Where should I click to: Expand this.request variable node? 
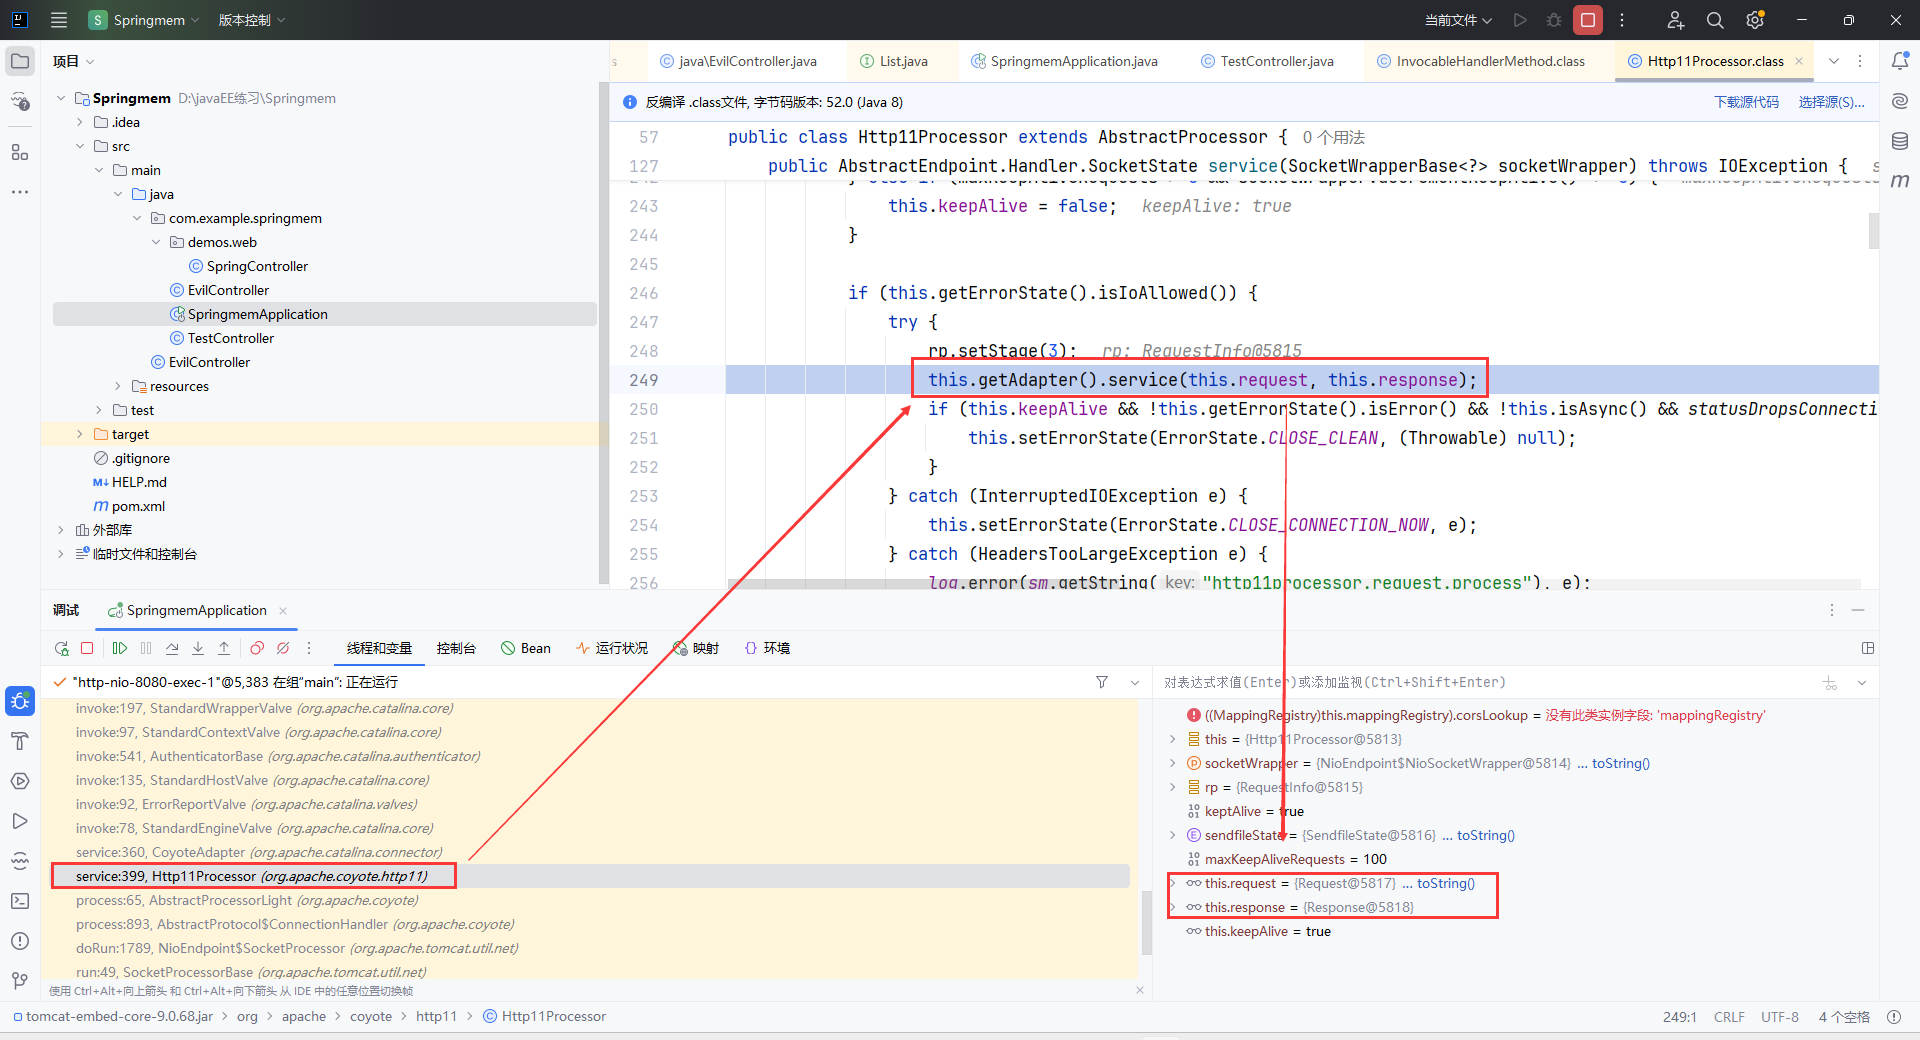click(x=1173, y=883)
